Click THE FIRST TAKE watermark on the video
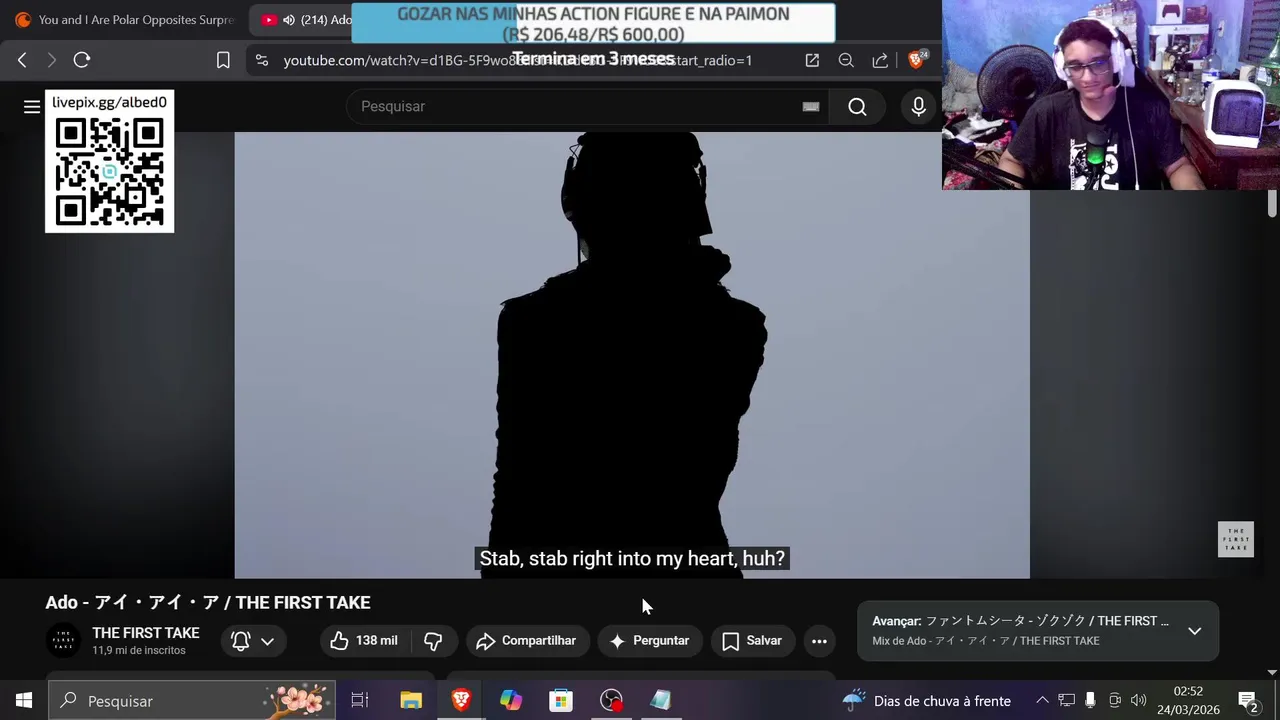Screen dimensions: 1280x720 click(1236, 539)
